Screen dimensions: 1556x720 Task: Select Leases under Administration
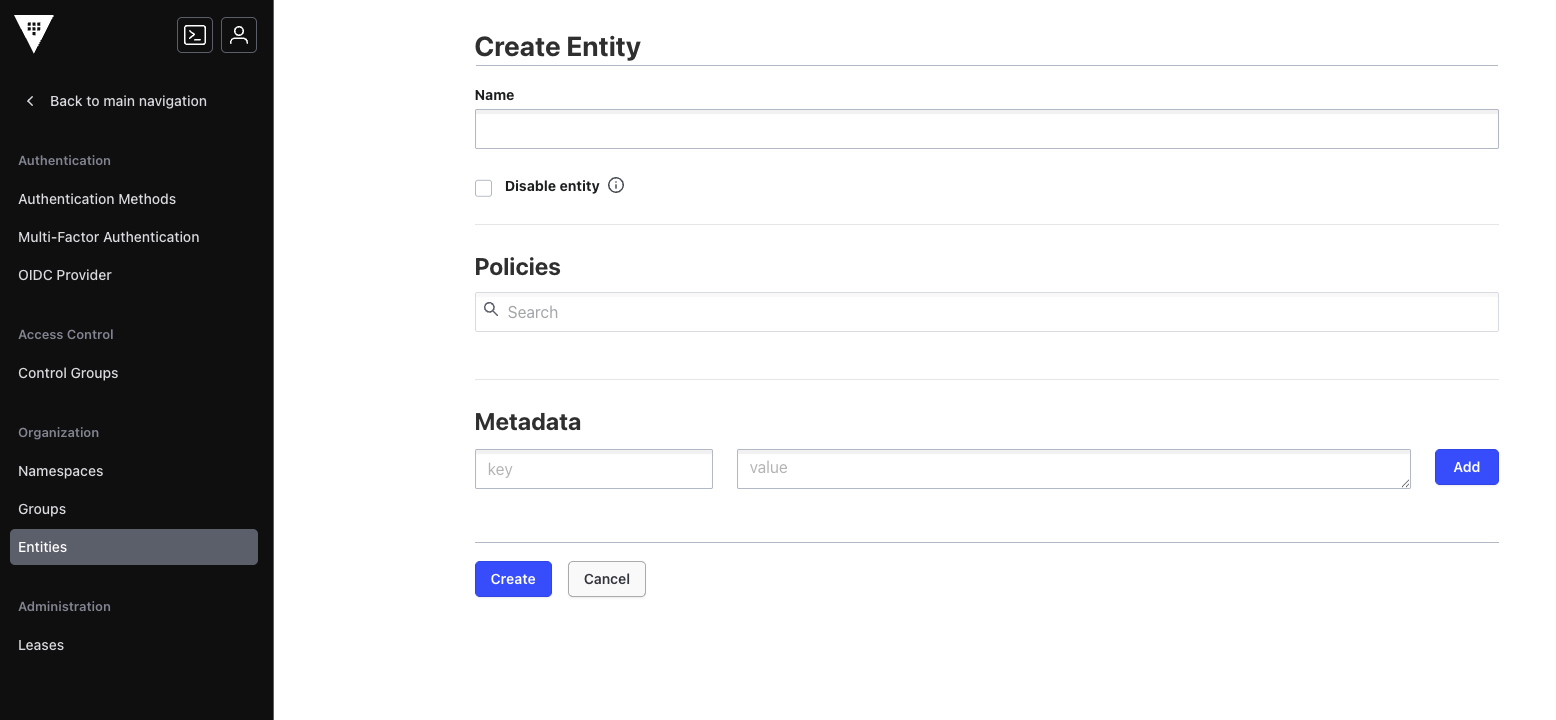(x=41, y=645)
